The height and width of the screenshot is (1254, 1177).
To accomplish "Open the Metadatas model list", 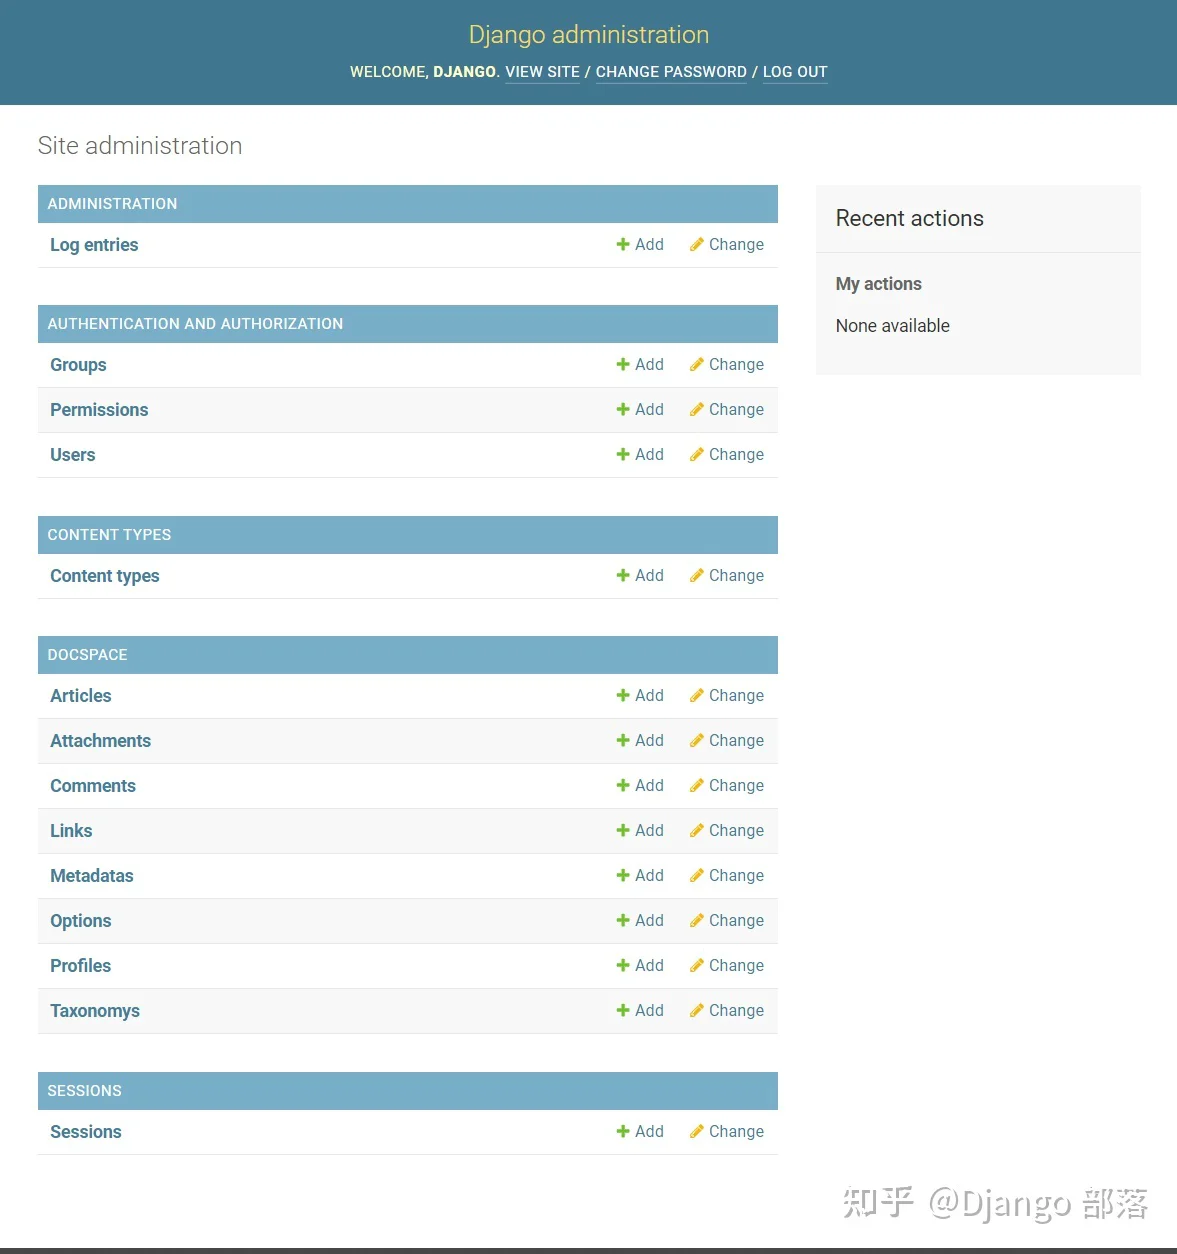I will point(92,876).
